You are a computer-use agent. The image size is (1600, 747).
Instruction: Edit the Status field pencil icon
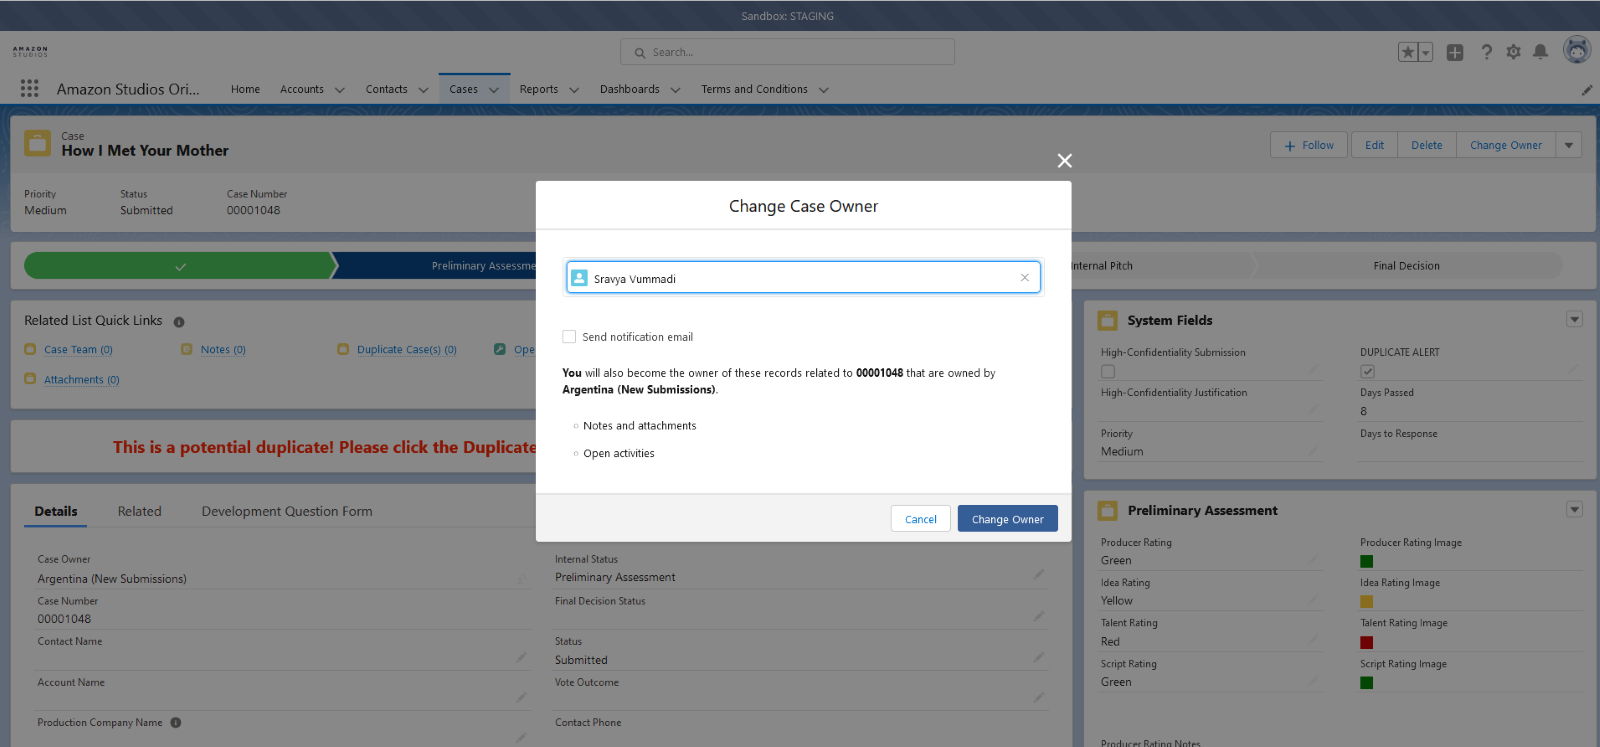(1039, 657)
